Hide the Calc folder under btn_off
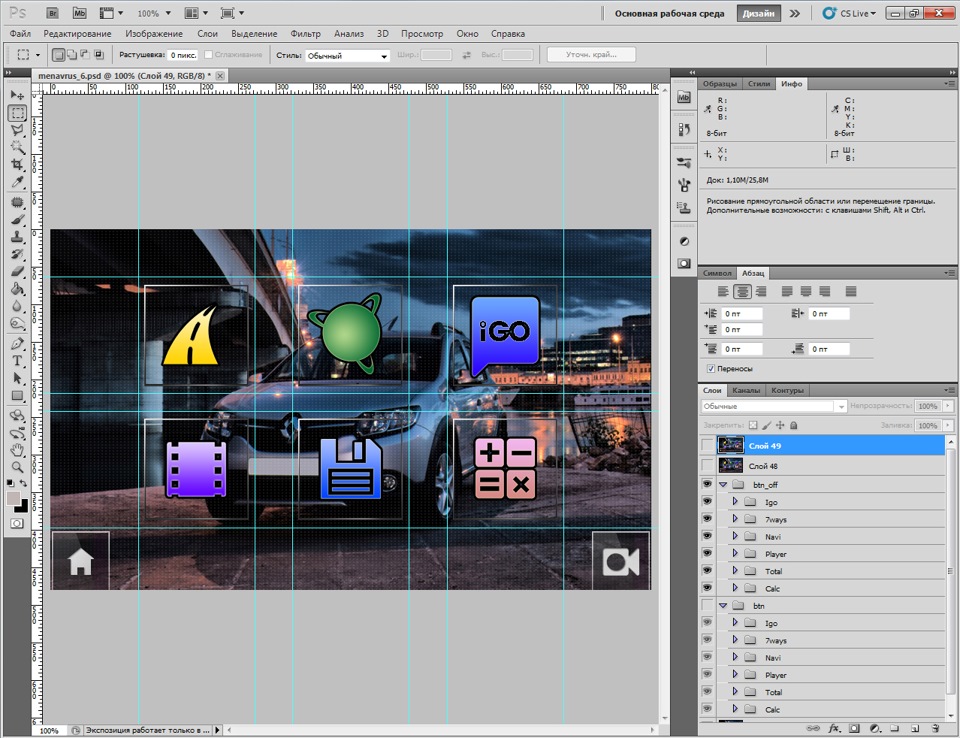This screenshot has height=738, width=960. [707, 588]
